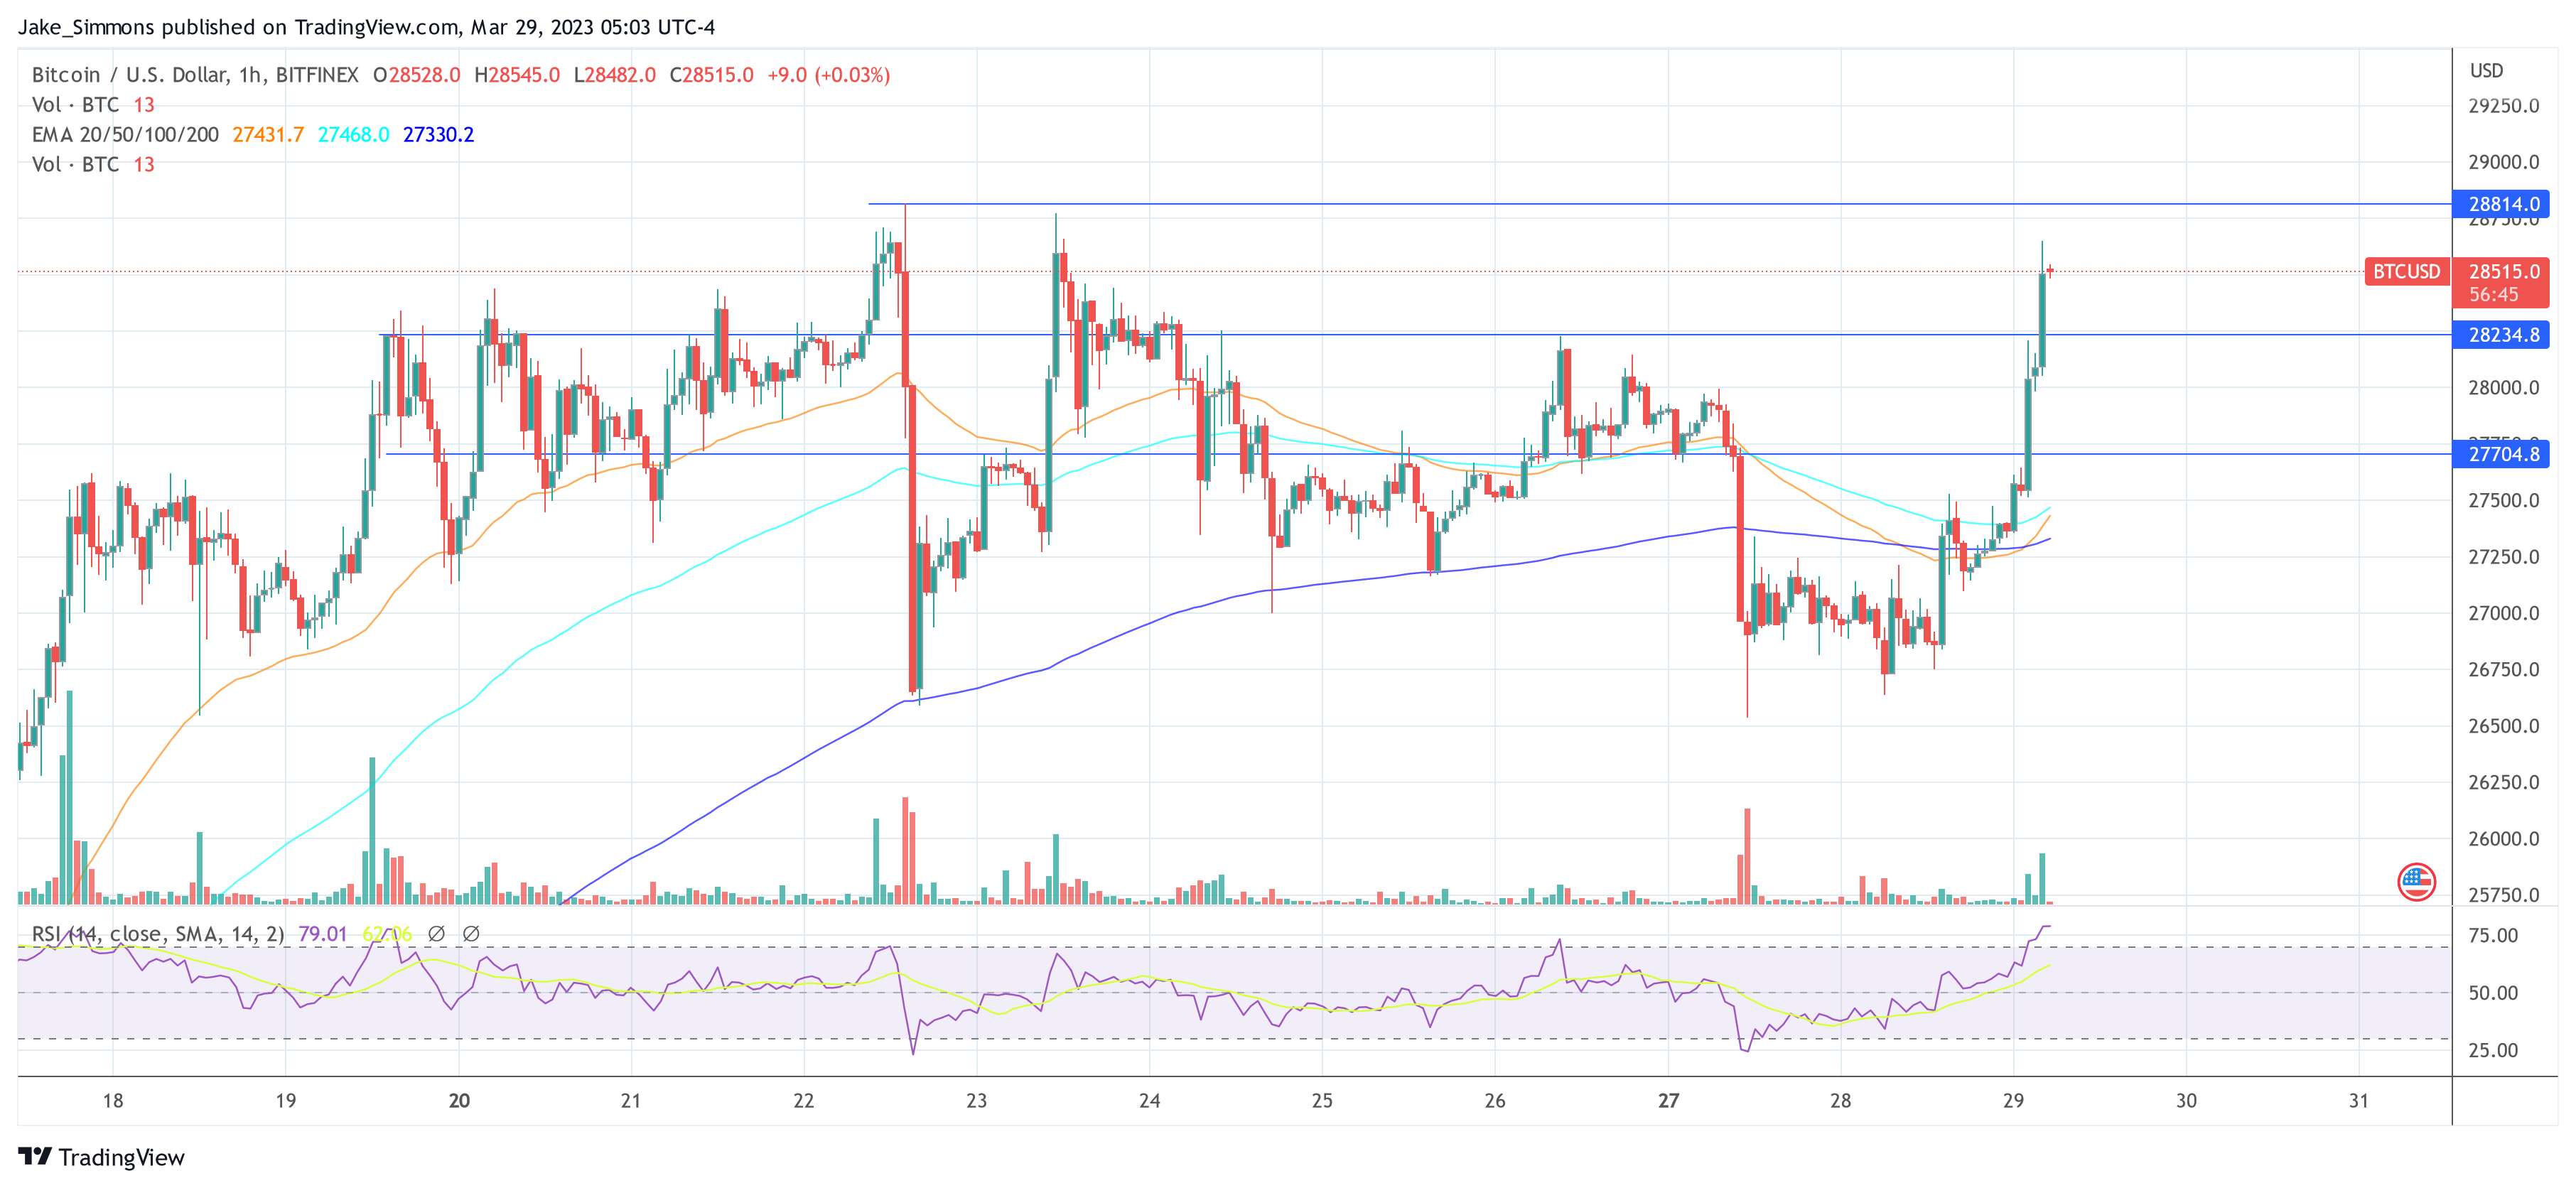Click the date 20 on time axis

point(459,1101)
